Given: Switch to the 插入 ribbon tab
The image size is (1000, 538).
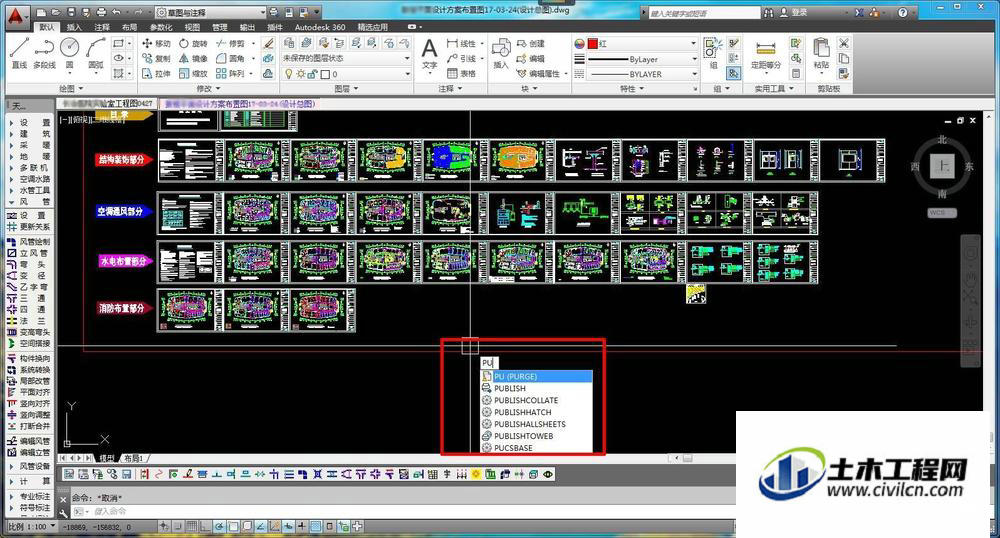Looking at the screenshot, I should tap(74, 27).
